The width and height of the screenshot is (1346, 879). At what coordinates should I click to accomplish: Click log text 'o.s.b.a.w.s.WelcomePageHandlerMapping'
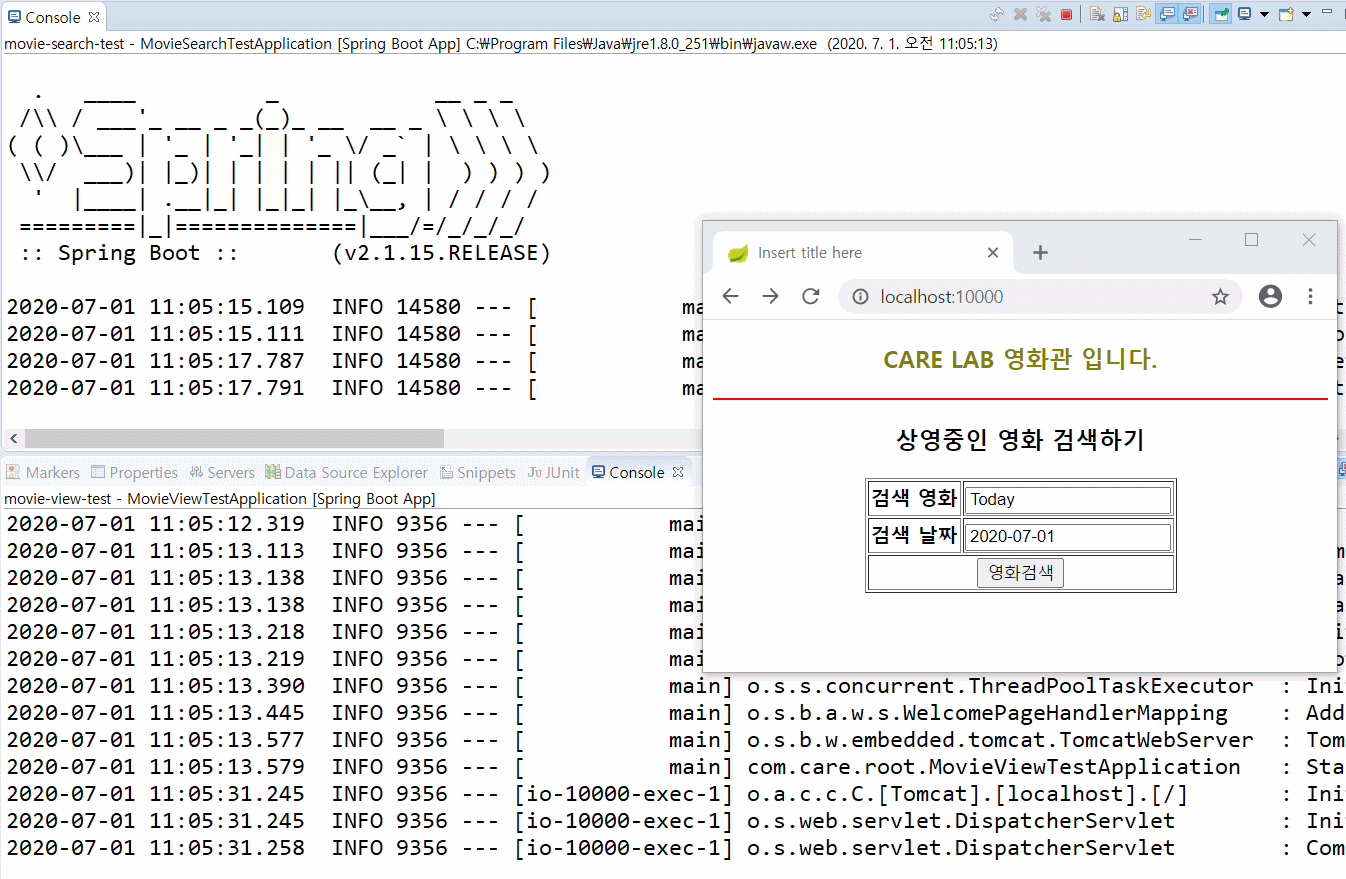(x=987, y=713)
